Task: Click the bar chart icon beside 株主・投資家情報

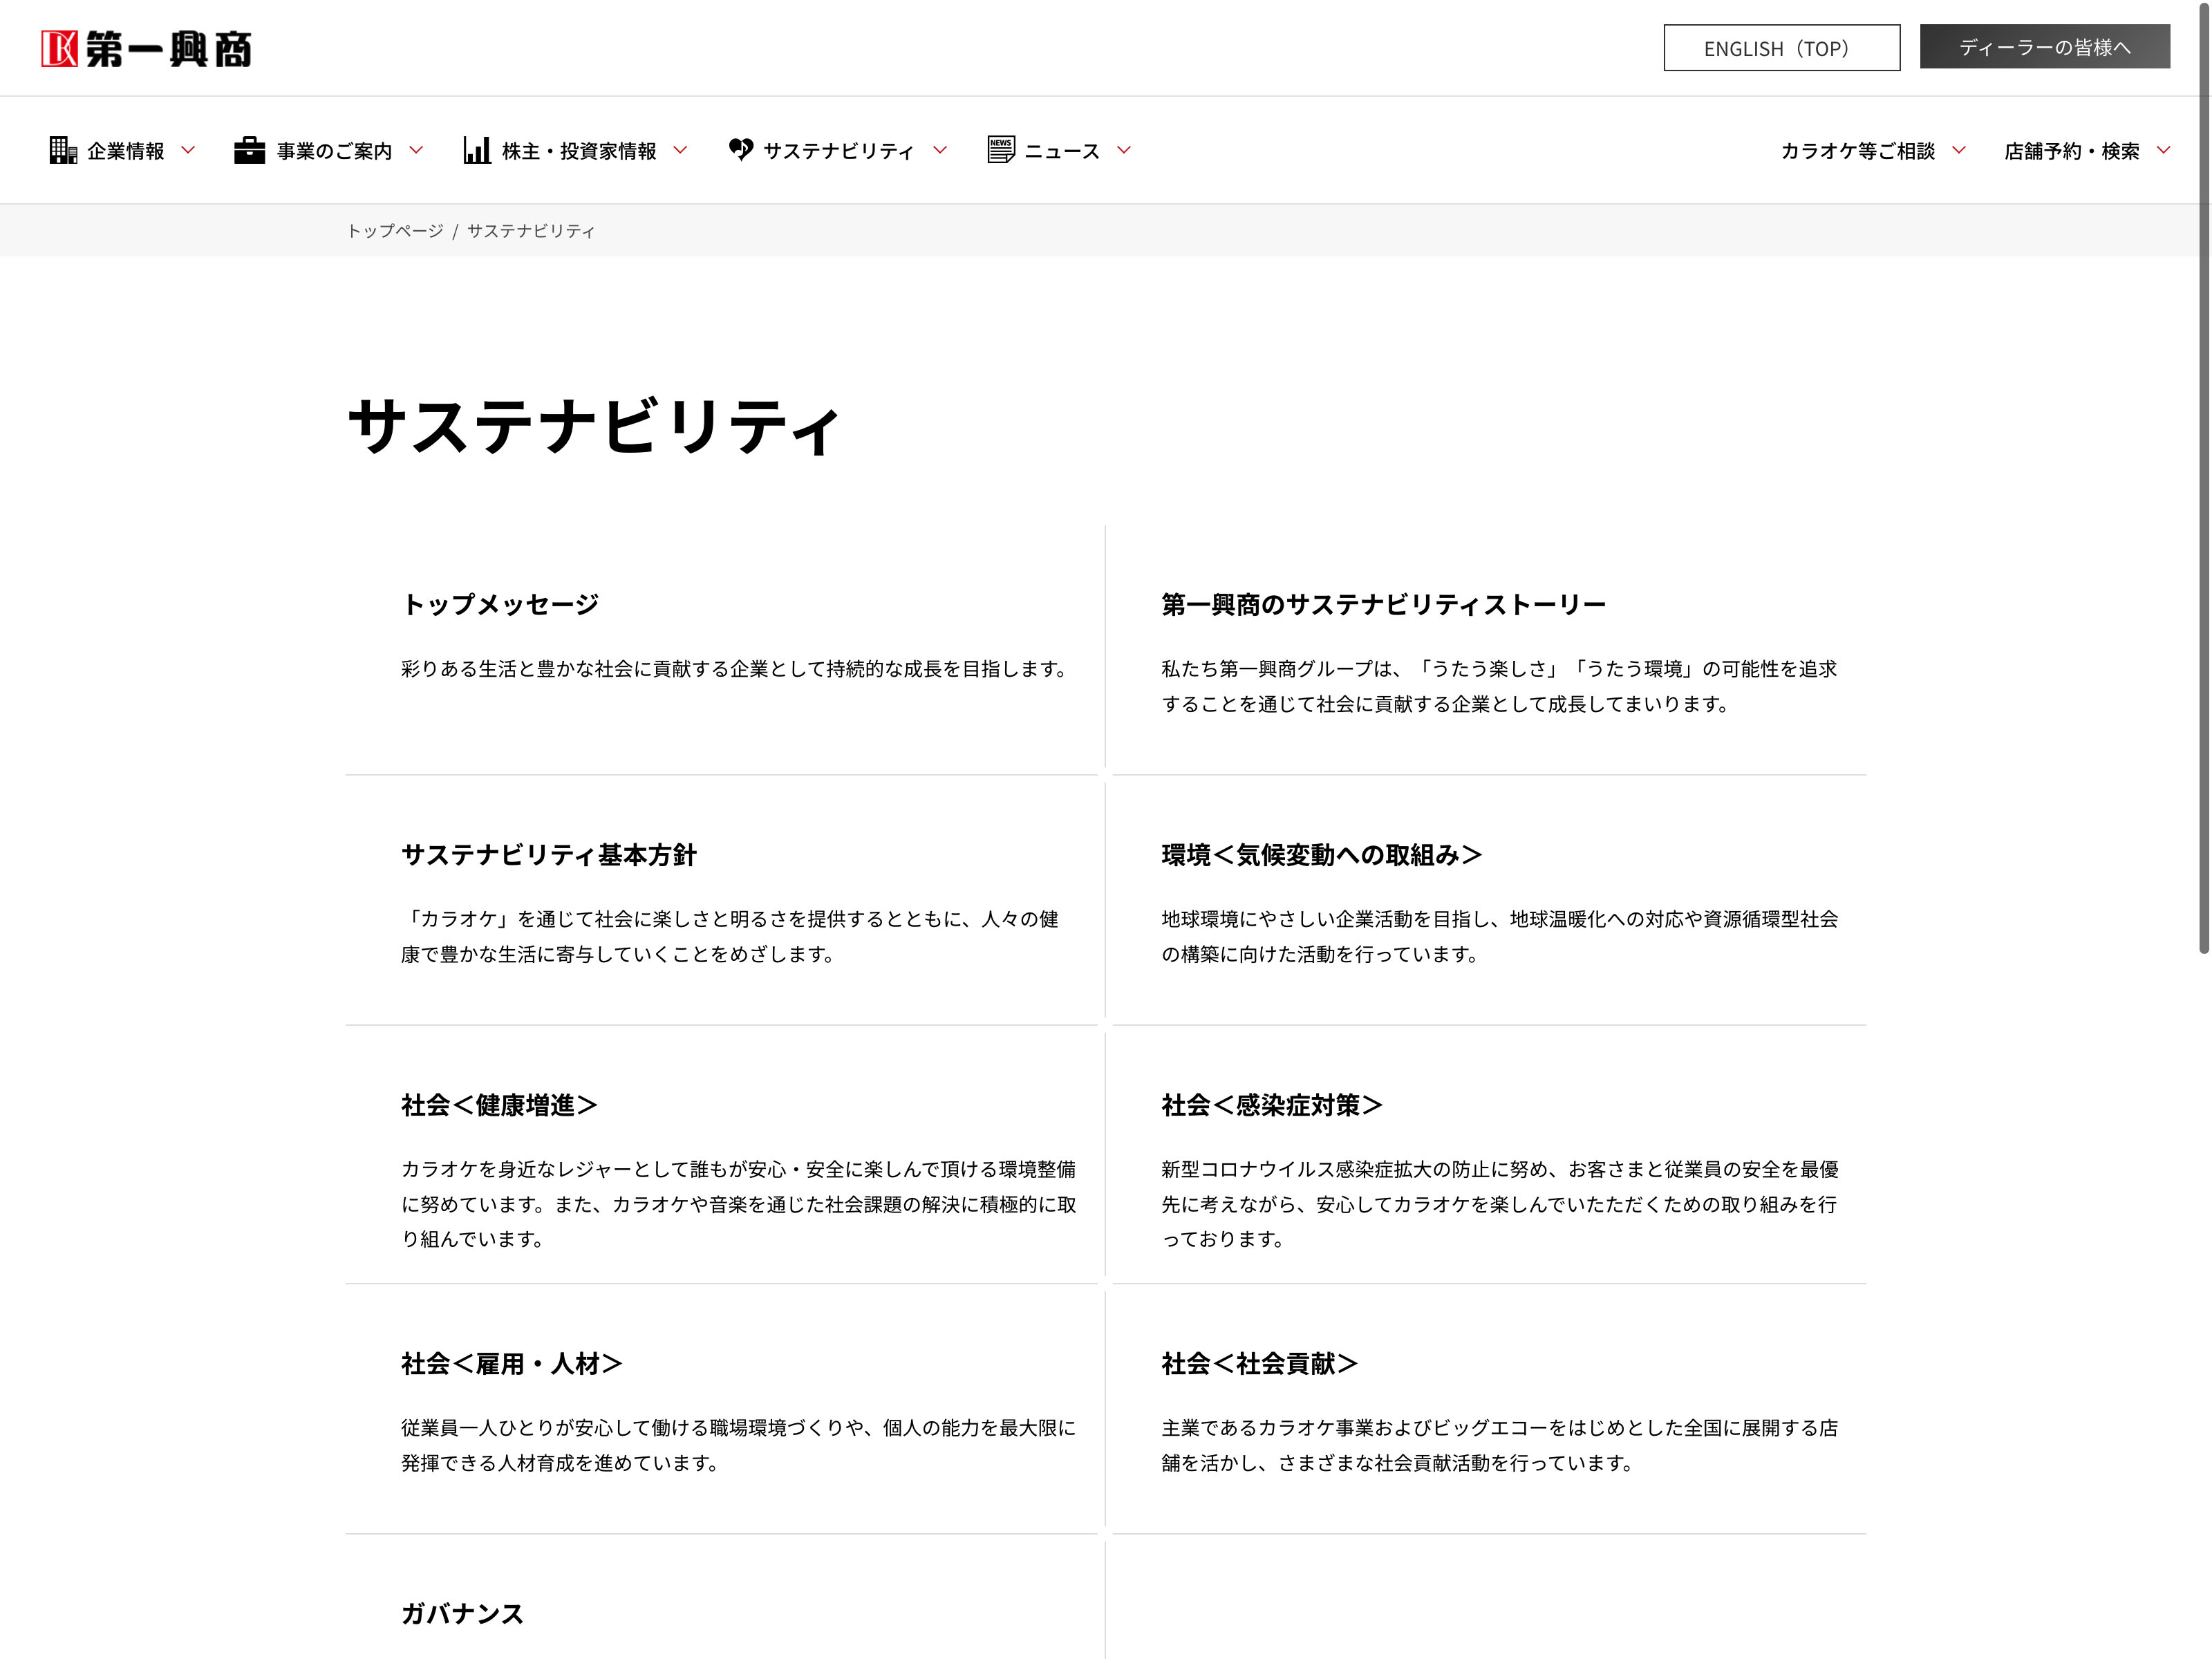Action: click(477, 150)
